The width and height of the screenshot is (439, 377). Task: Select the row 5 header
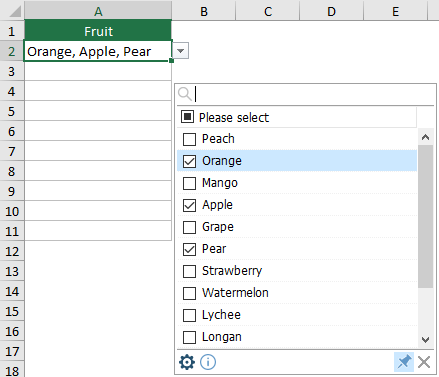click(12, 111)
